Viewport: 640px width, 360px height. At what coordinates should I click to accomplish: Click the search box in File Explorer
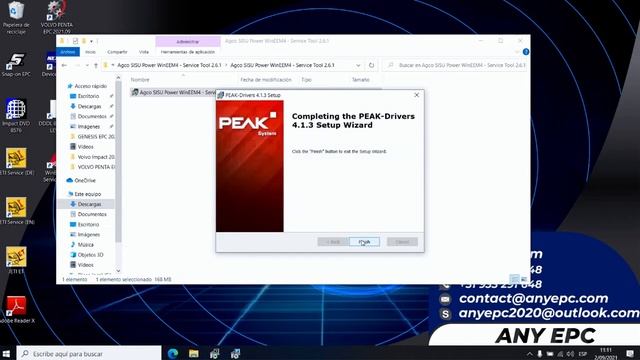click(455, 65)
